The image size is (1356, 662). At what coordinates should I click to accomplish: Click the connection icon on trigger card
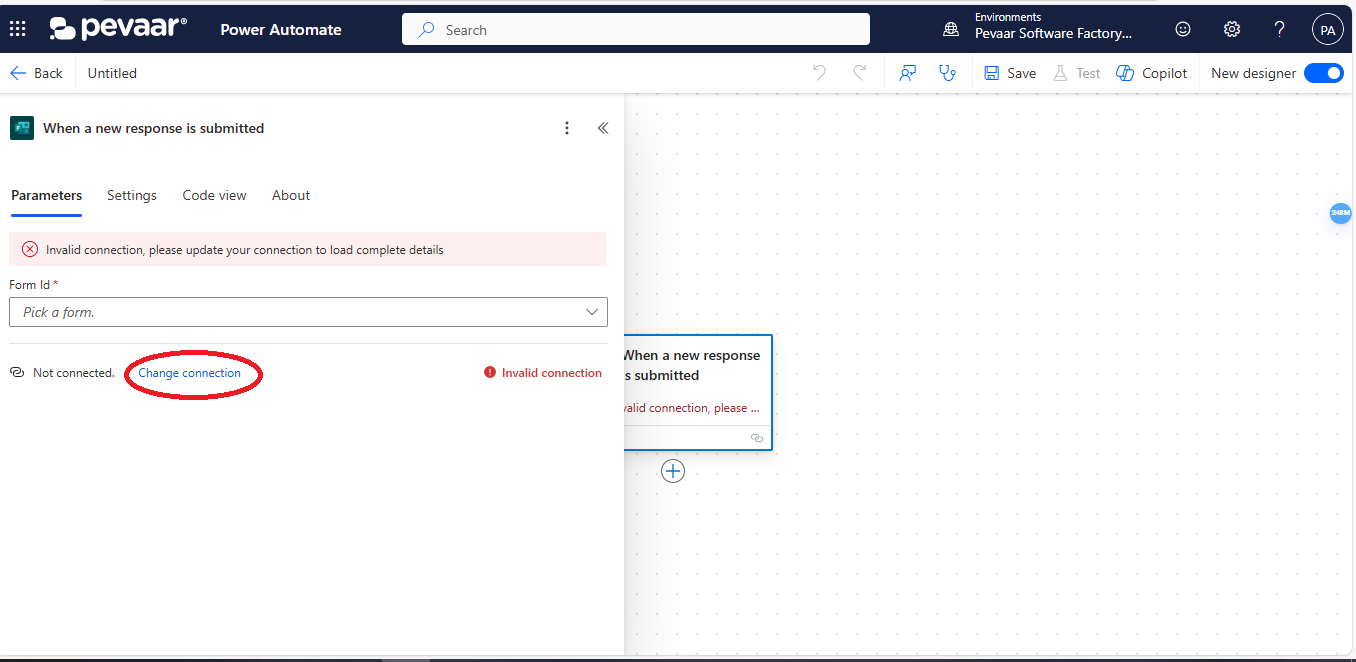[757, 438]
